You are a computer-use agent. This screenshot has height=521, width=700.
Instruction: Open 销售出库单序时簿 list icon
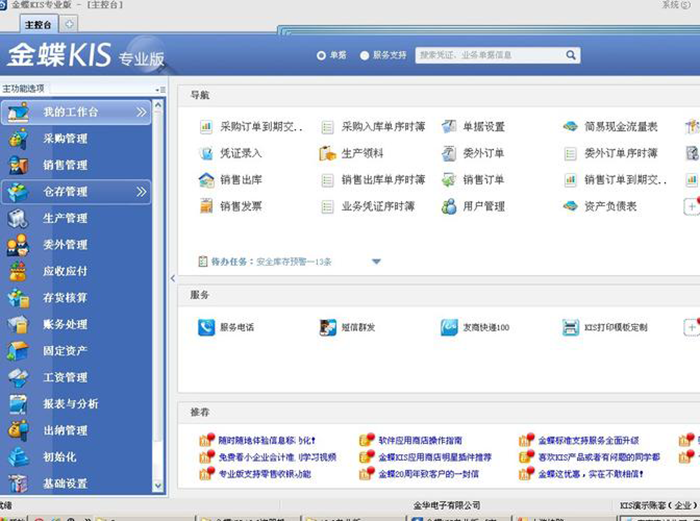(327, 180)
